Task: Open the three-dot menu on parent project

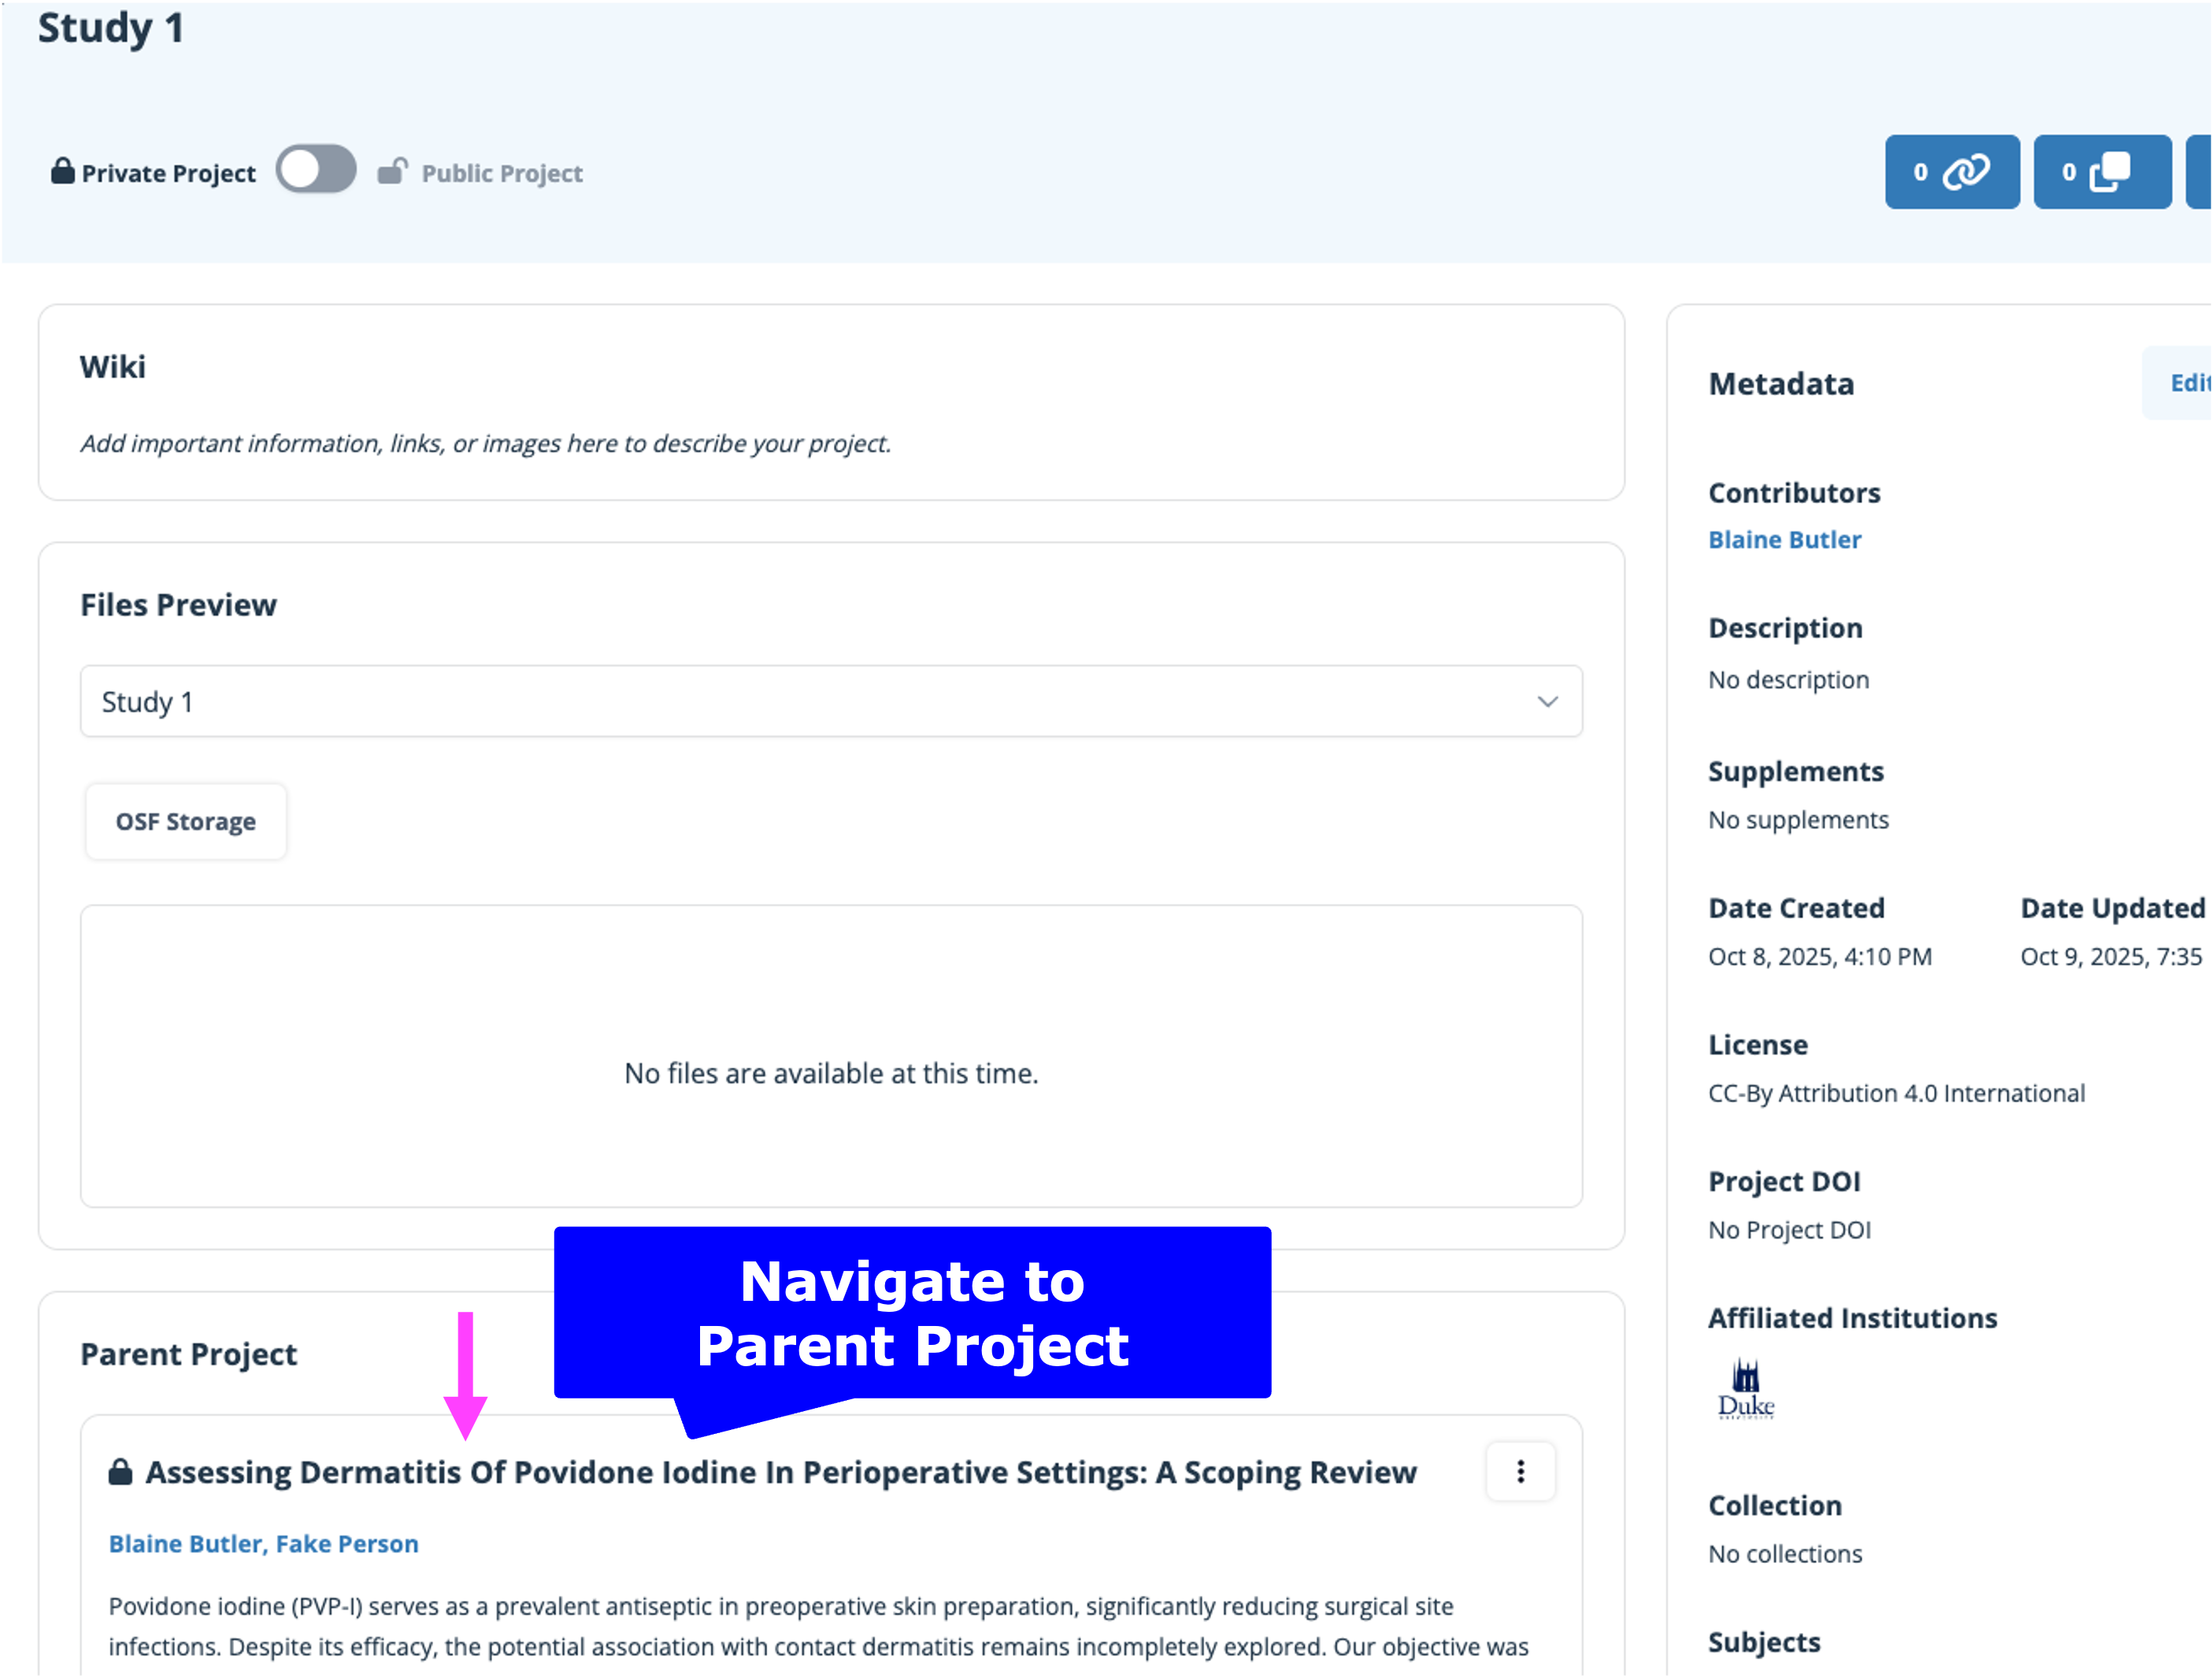Action: pyautogui.click(x=1520, y=1471)
